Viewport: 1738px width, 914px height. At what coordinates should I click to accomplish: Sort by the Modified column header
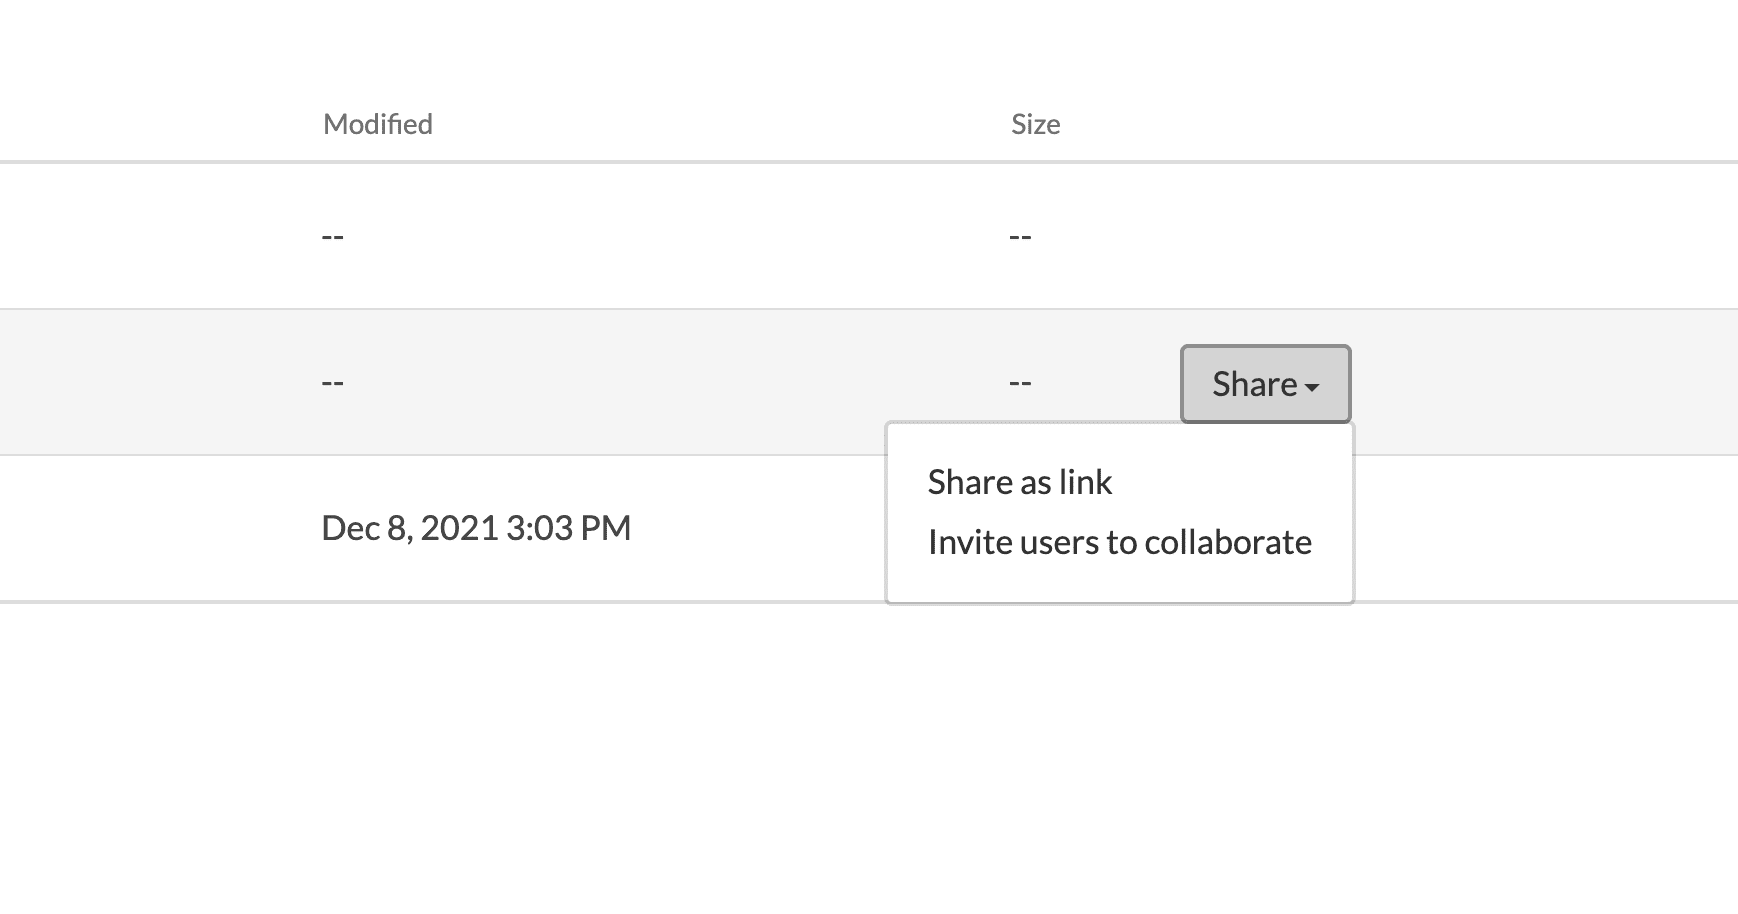(378, 124)
